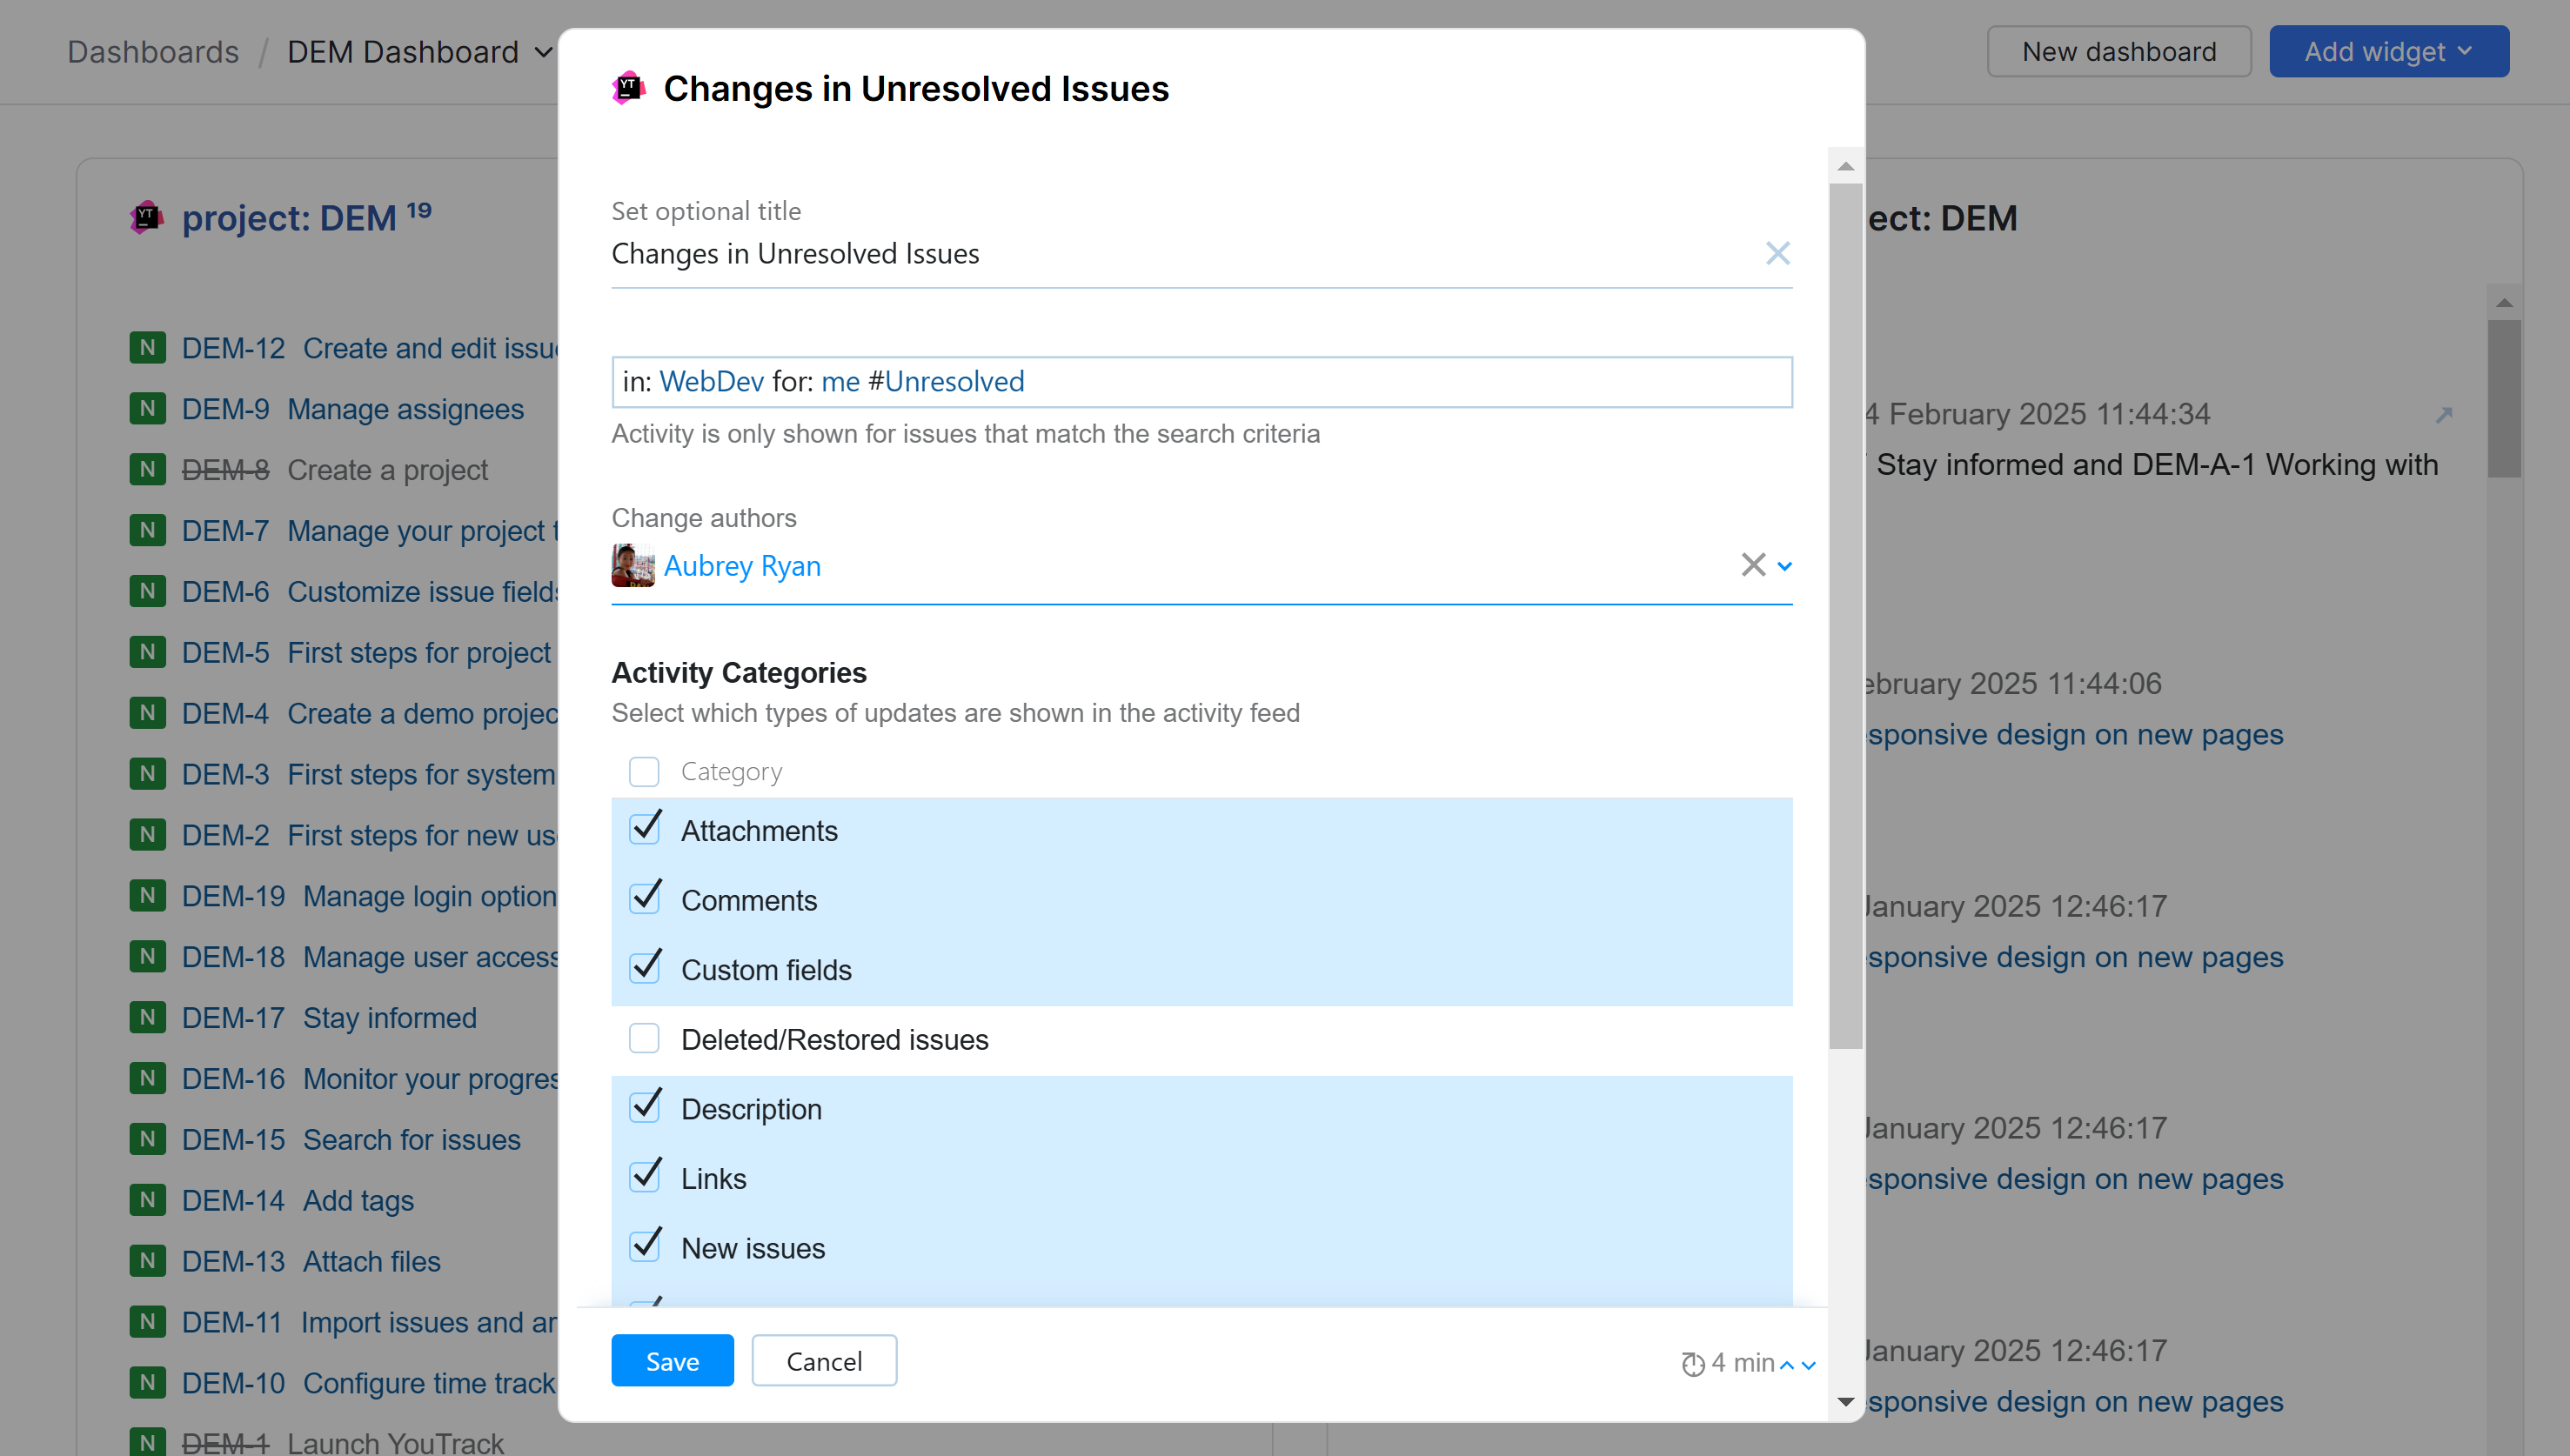
Task: Click the YouTrack icon beside project: DEM
Action: (x=147, y=217)
